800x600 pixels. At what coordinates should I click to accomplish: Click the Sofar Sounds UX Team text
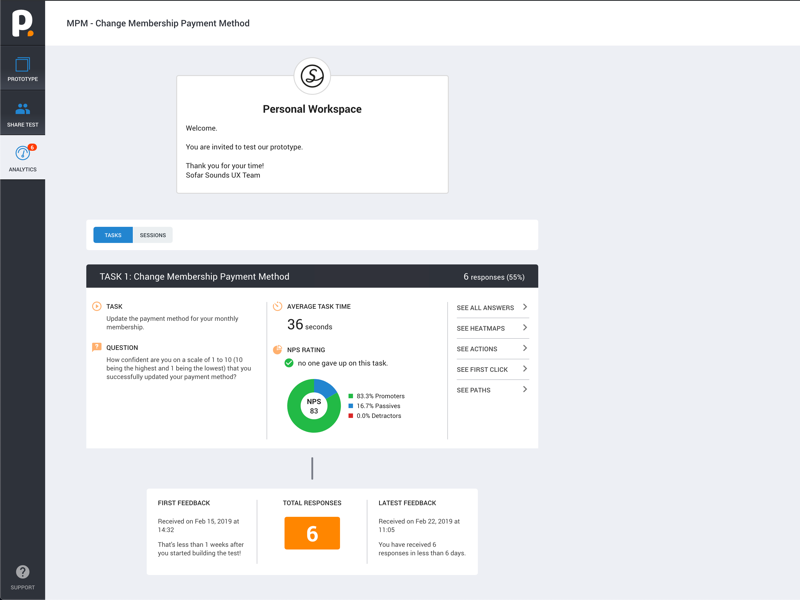223,175
